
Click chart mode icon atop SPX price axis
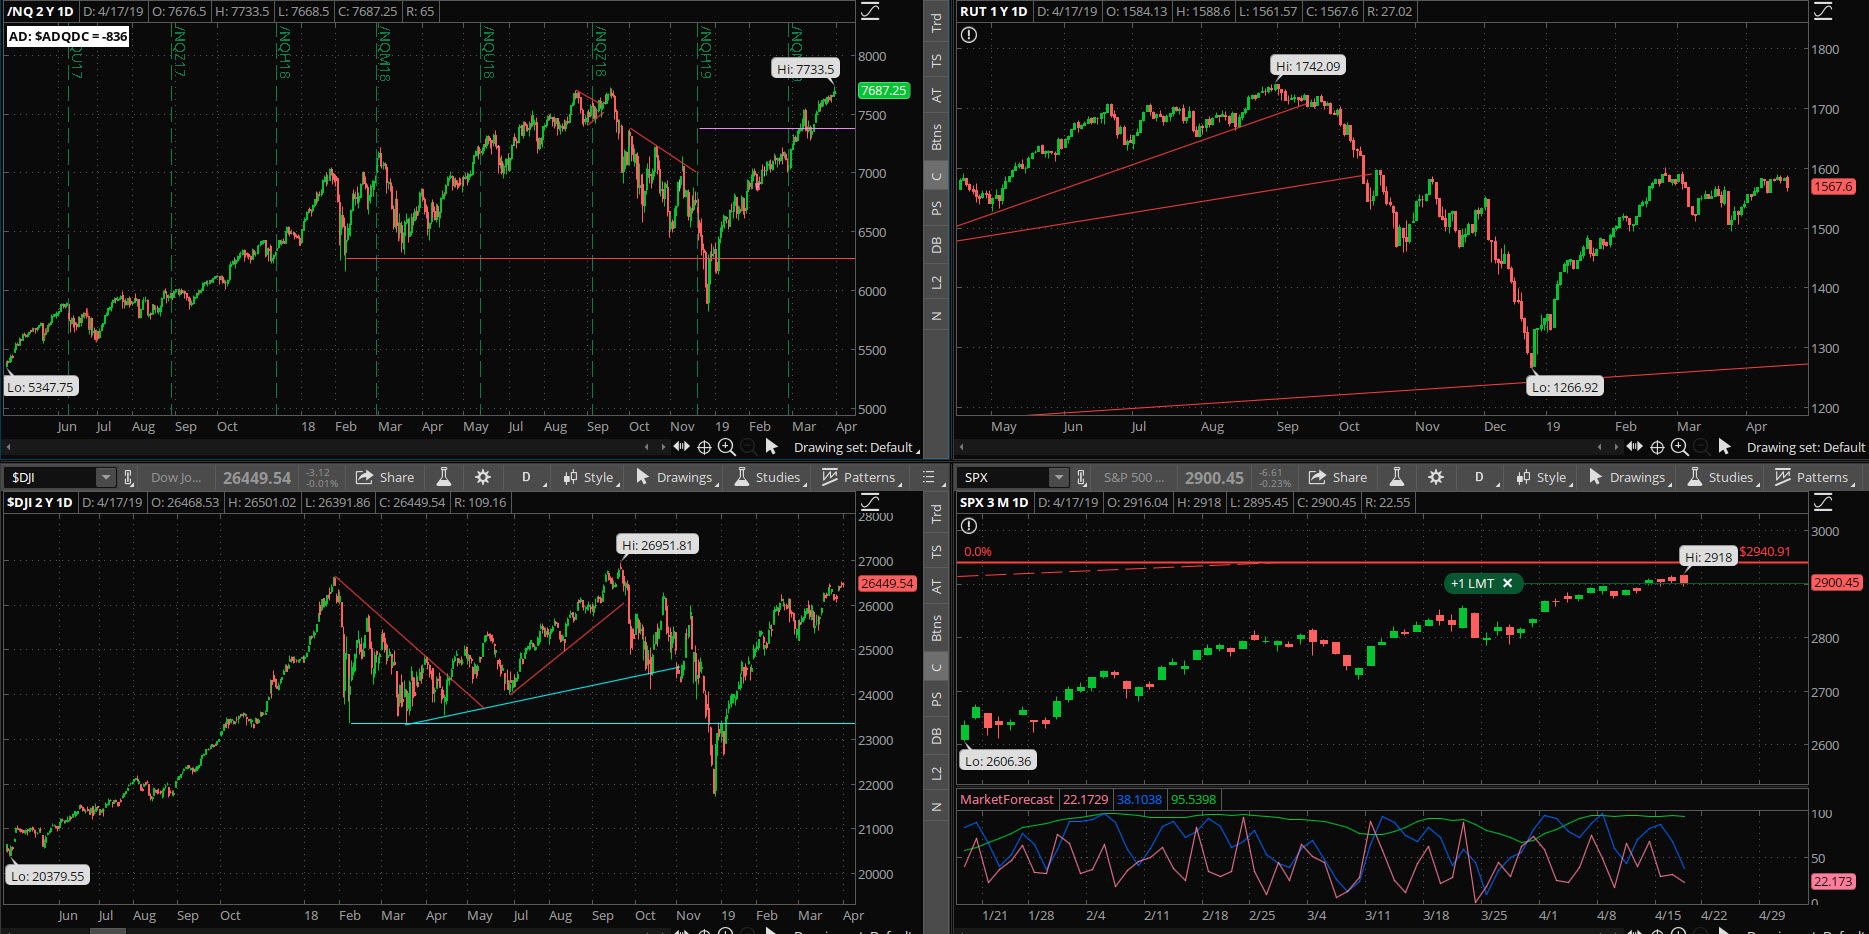pos(1824,502)
